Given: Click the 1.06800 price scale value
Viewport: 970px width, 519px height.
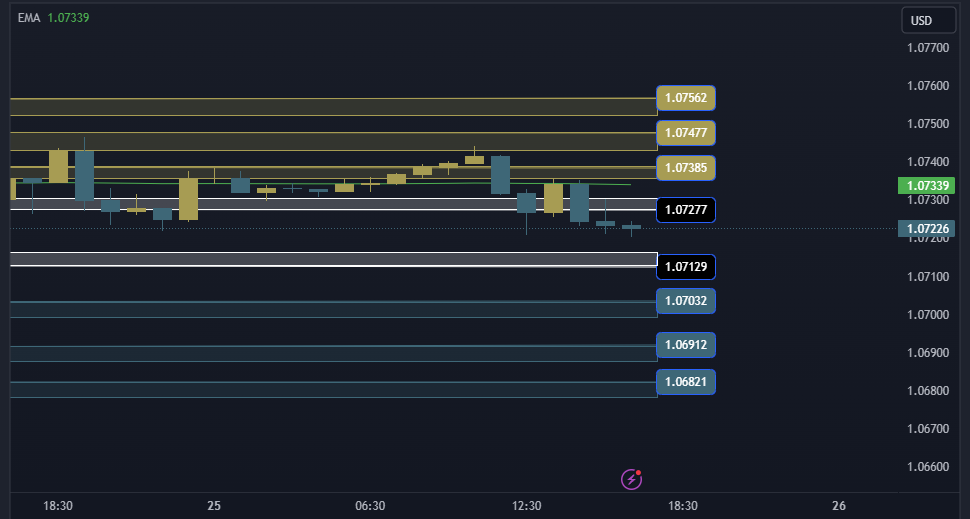Looking at the screenshot, I should [928, 390].
